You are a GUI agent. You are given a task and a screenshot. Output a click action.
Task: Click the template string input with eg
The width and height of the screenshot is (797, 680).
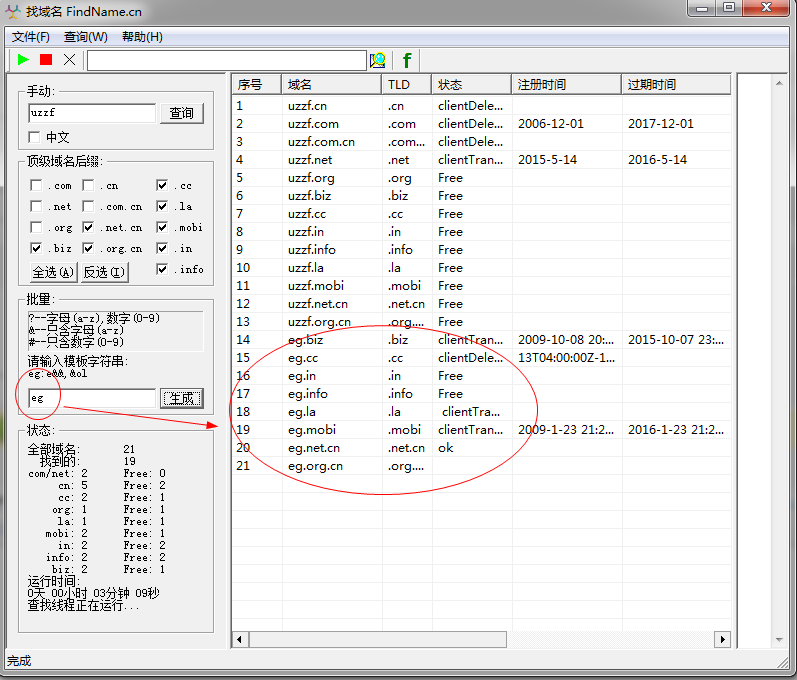point(92,398)
